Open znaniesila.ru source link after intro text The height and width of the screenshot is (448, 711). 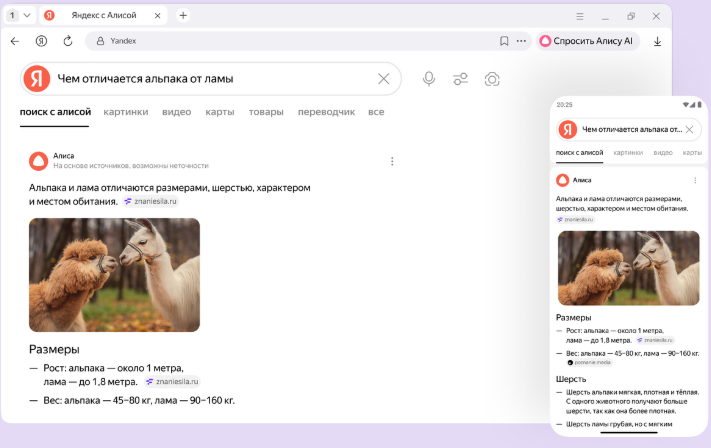[x=151, y=201]
